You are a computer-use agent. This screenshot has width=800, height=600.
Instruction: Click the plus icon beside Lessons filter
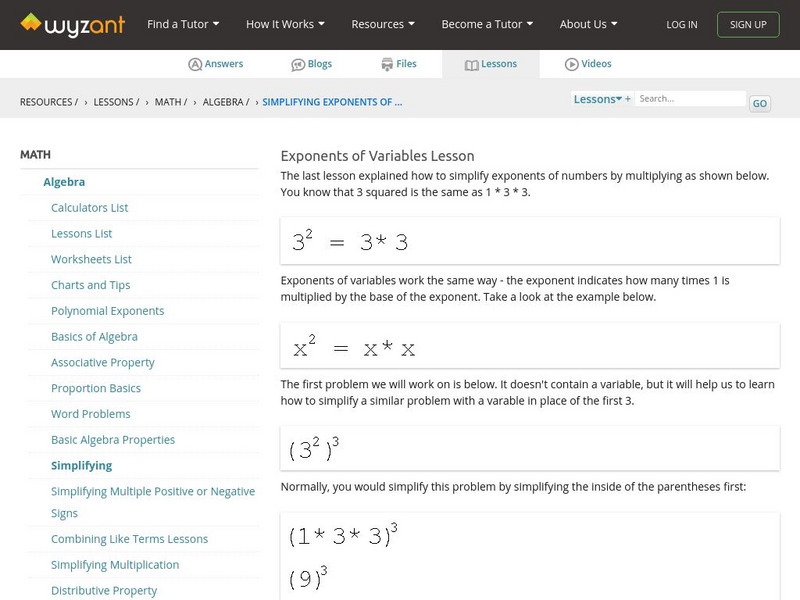[x=628, y=99]
